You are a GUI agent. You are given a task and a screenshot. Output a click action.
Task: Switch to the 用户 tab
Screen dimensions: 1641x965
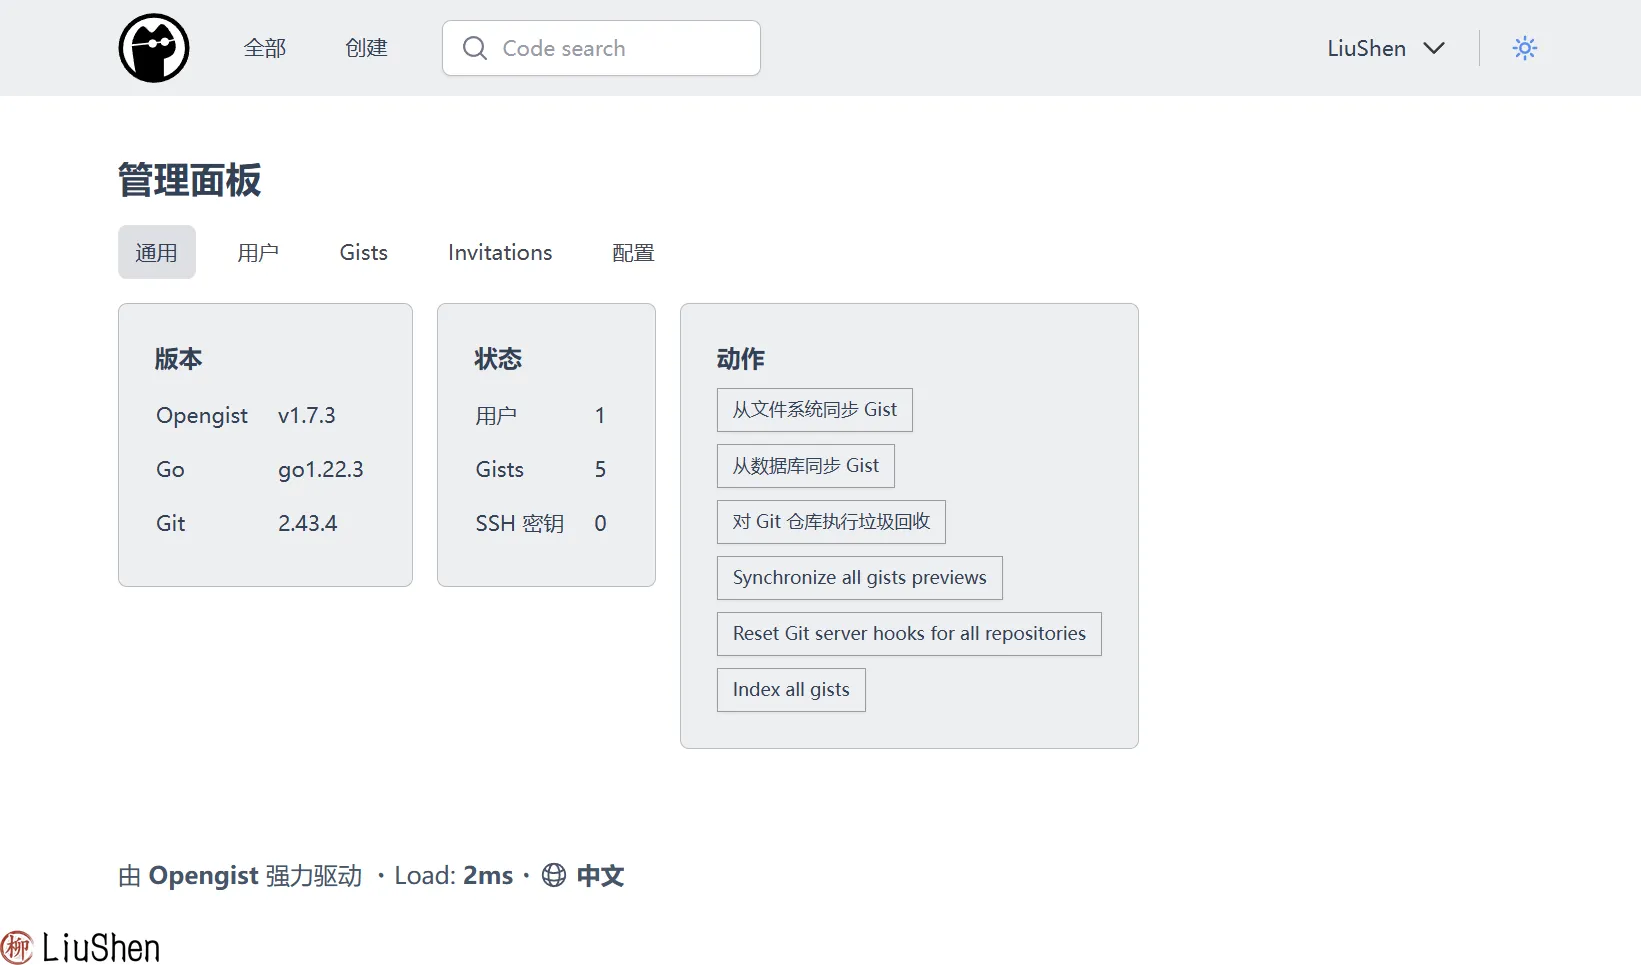(x=258, y=252)
